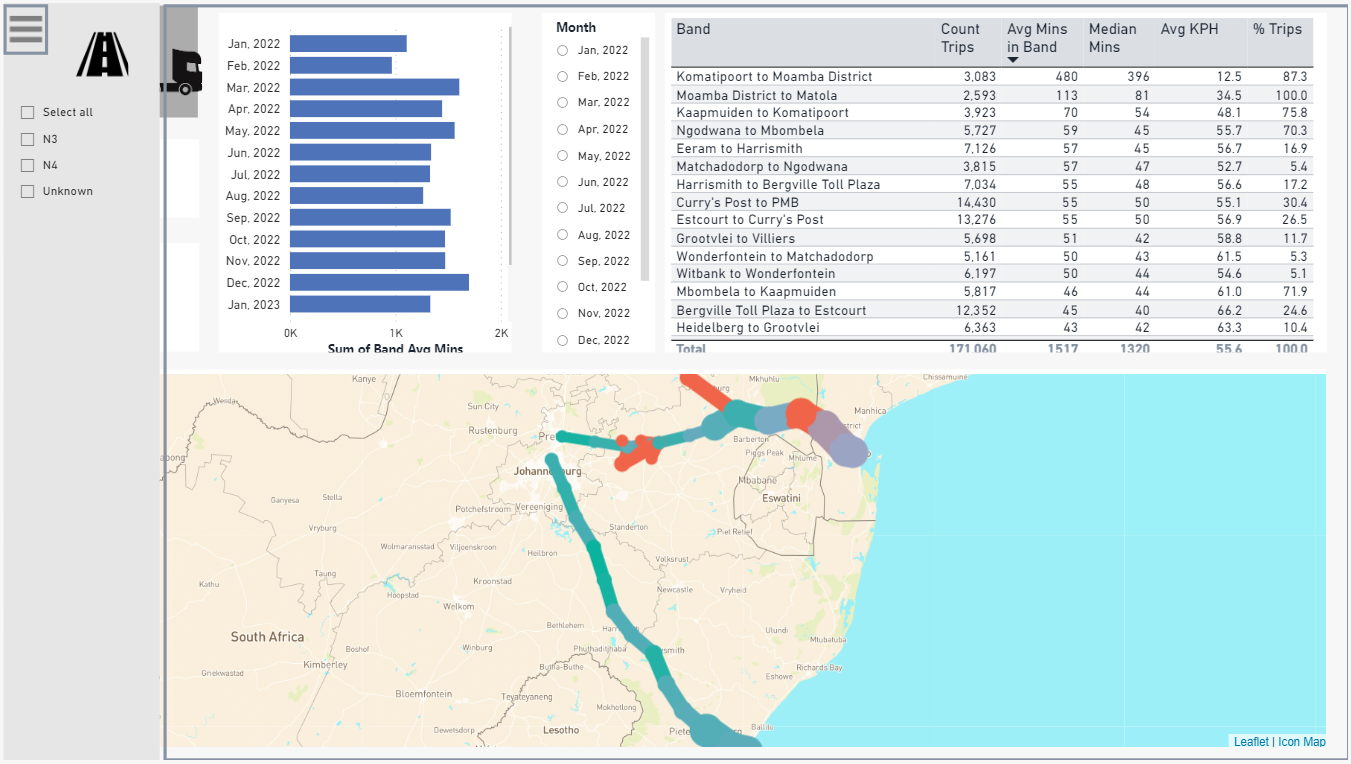The height and width of the screenshot is (764, 1351).
Task: Open the hamburger menu icon
Action: pyautogui.click(x=26, y=29)
